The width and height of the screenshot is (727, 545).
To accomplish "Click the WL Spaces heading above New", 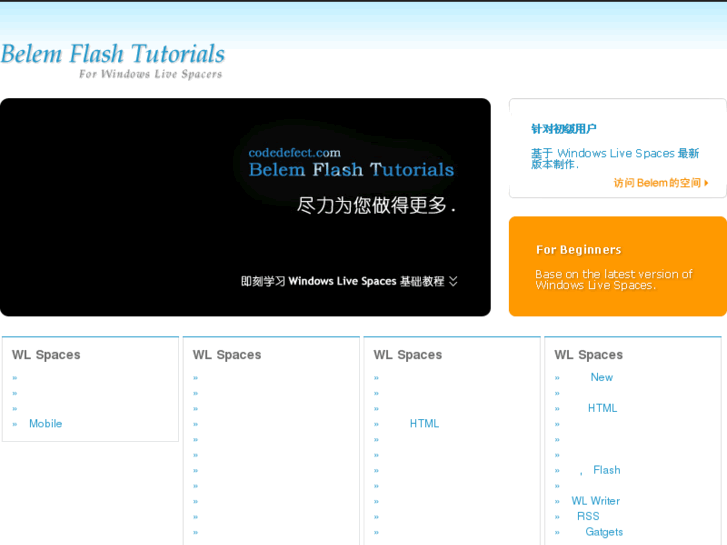I will pos(588,355).
